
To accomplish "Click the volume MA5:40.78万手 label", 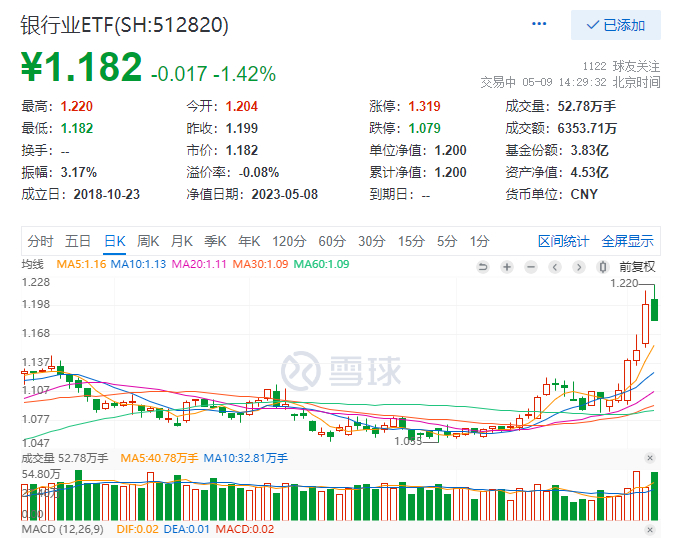I will tap(159, 458).
